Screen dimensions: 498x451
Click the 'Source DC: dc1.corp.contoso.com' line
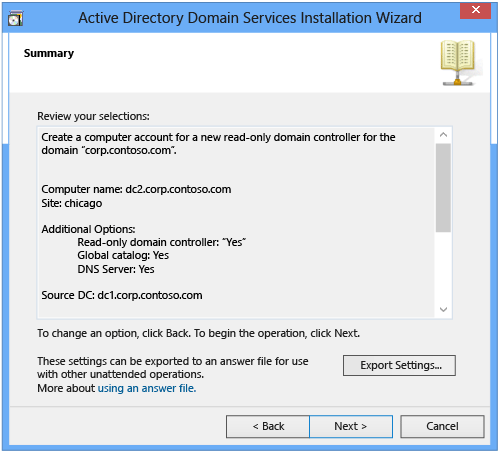[x=122, y=295]
